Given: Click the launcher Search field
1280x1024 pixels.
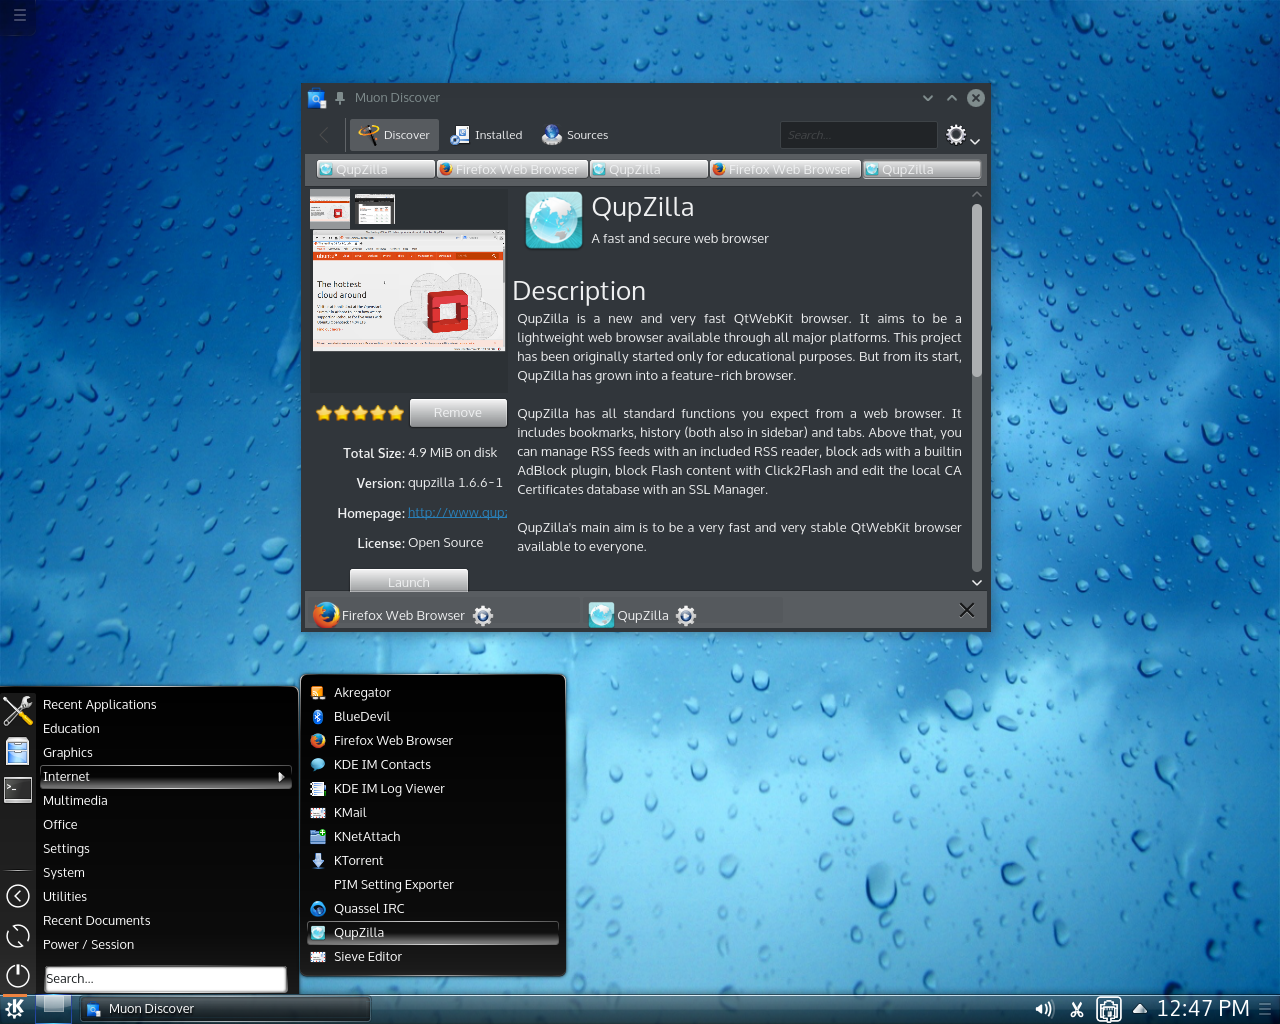Looking at the screenshot, I should (166, 979).
